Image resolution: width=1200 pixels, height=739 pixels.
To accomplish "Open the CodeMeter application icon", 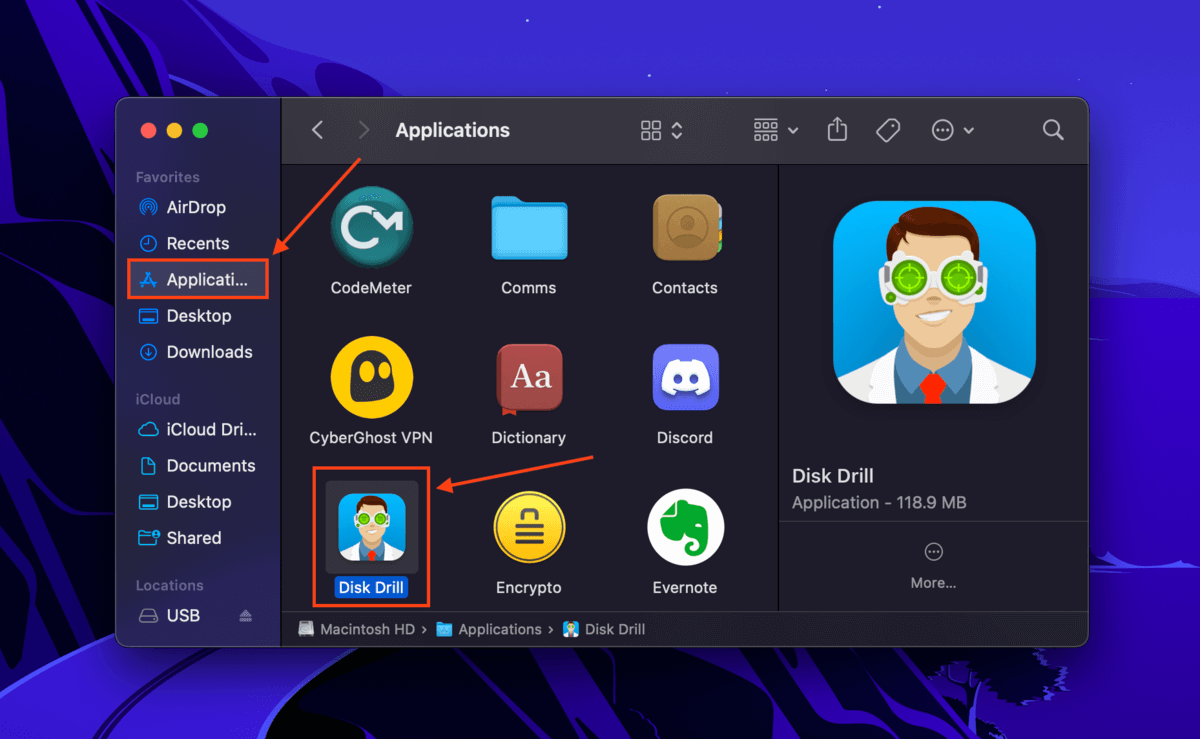I will pos(372,227).
